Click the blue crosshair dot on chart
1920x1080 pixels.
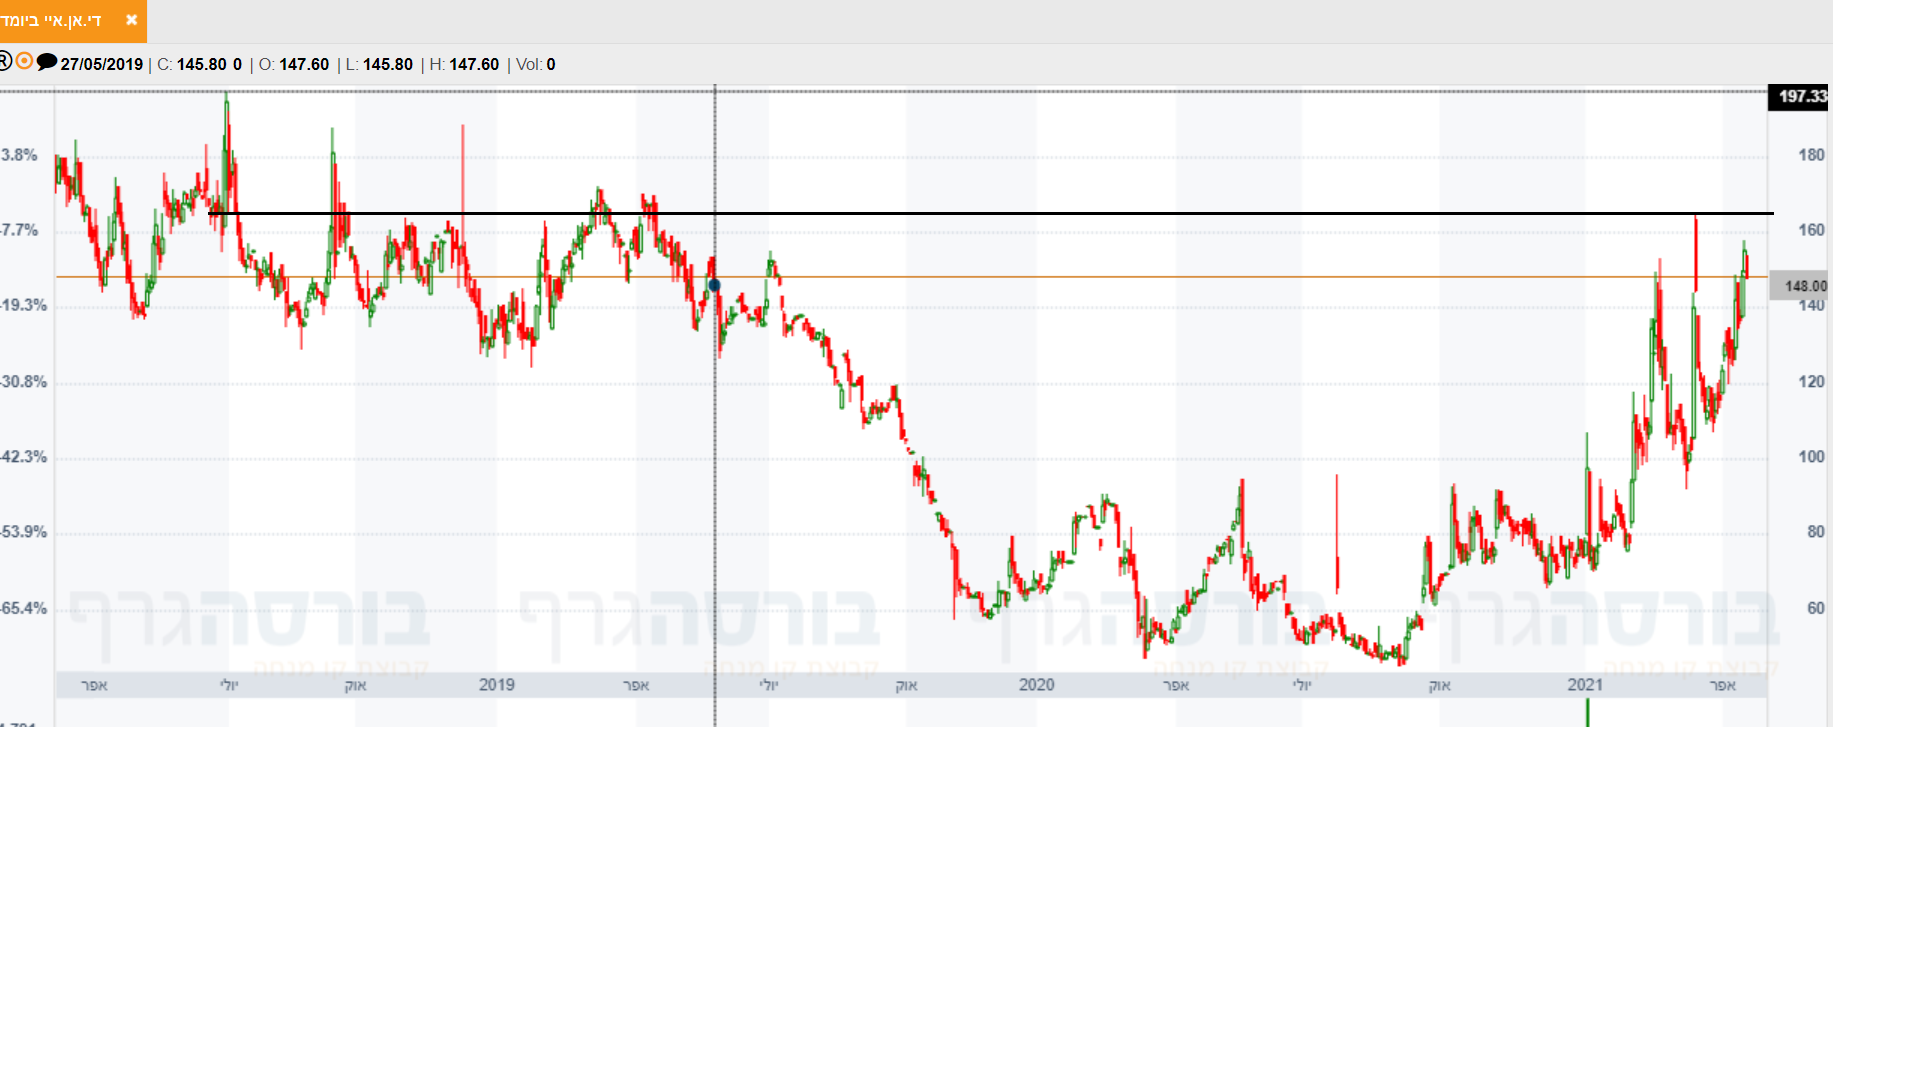coord(714,286)
